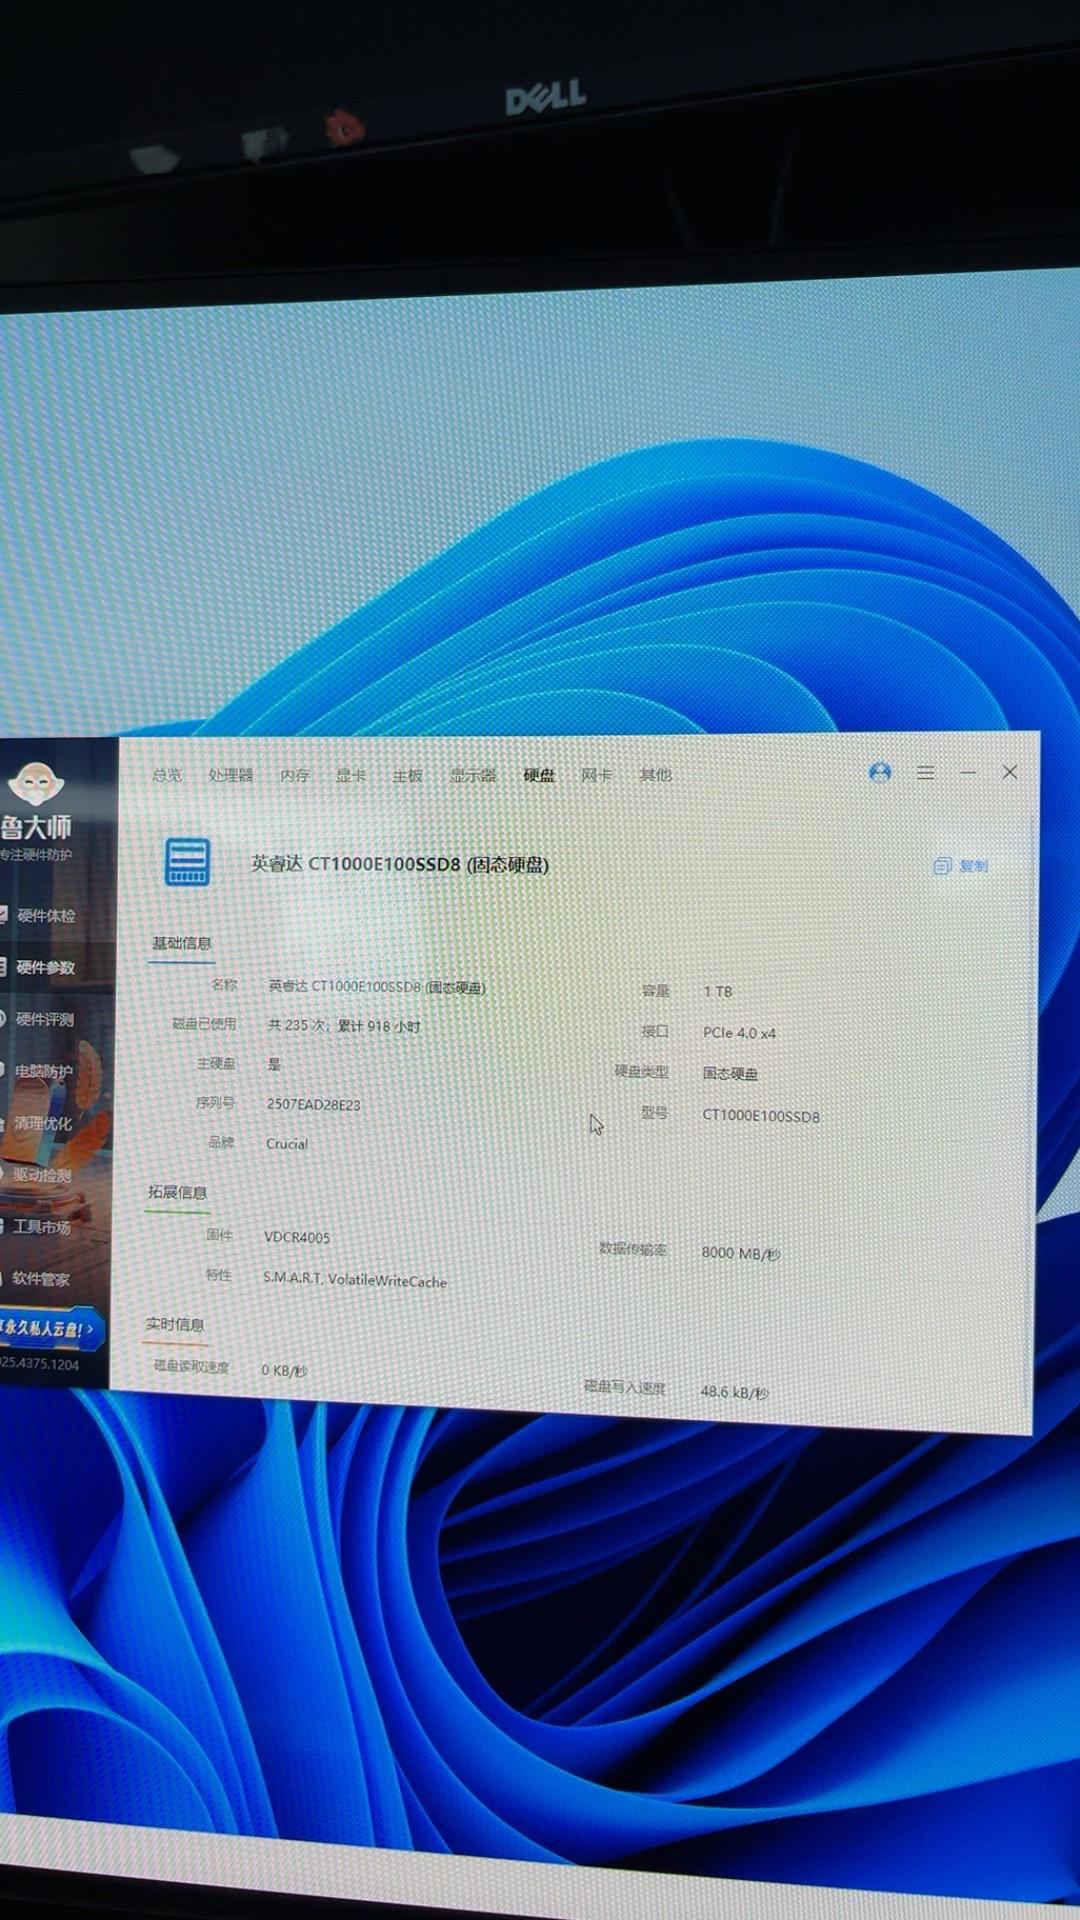Viewport: 1080px width, 1920px height.
Task: Select the 硬盘 tab
Action: point(539,775)
